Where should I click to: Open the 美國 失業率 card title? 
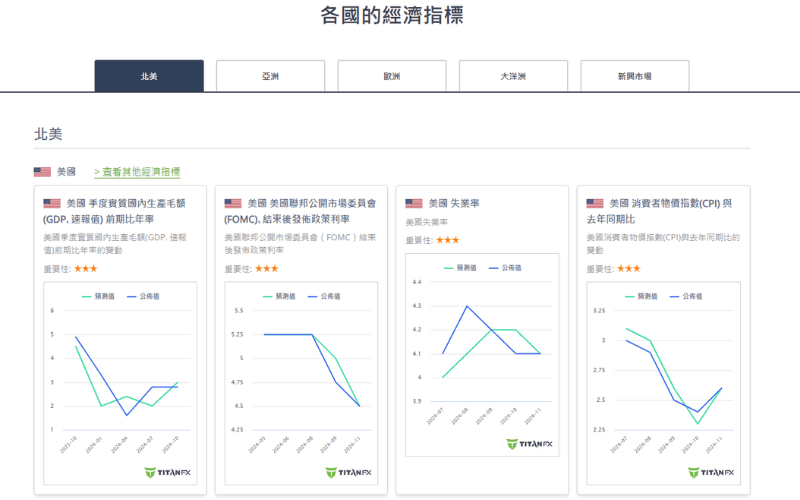[454, 204]
